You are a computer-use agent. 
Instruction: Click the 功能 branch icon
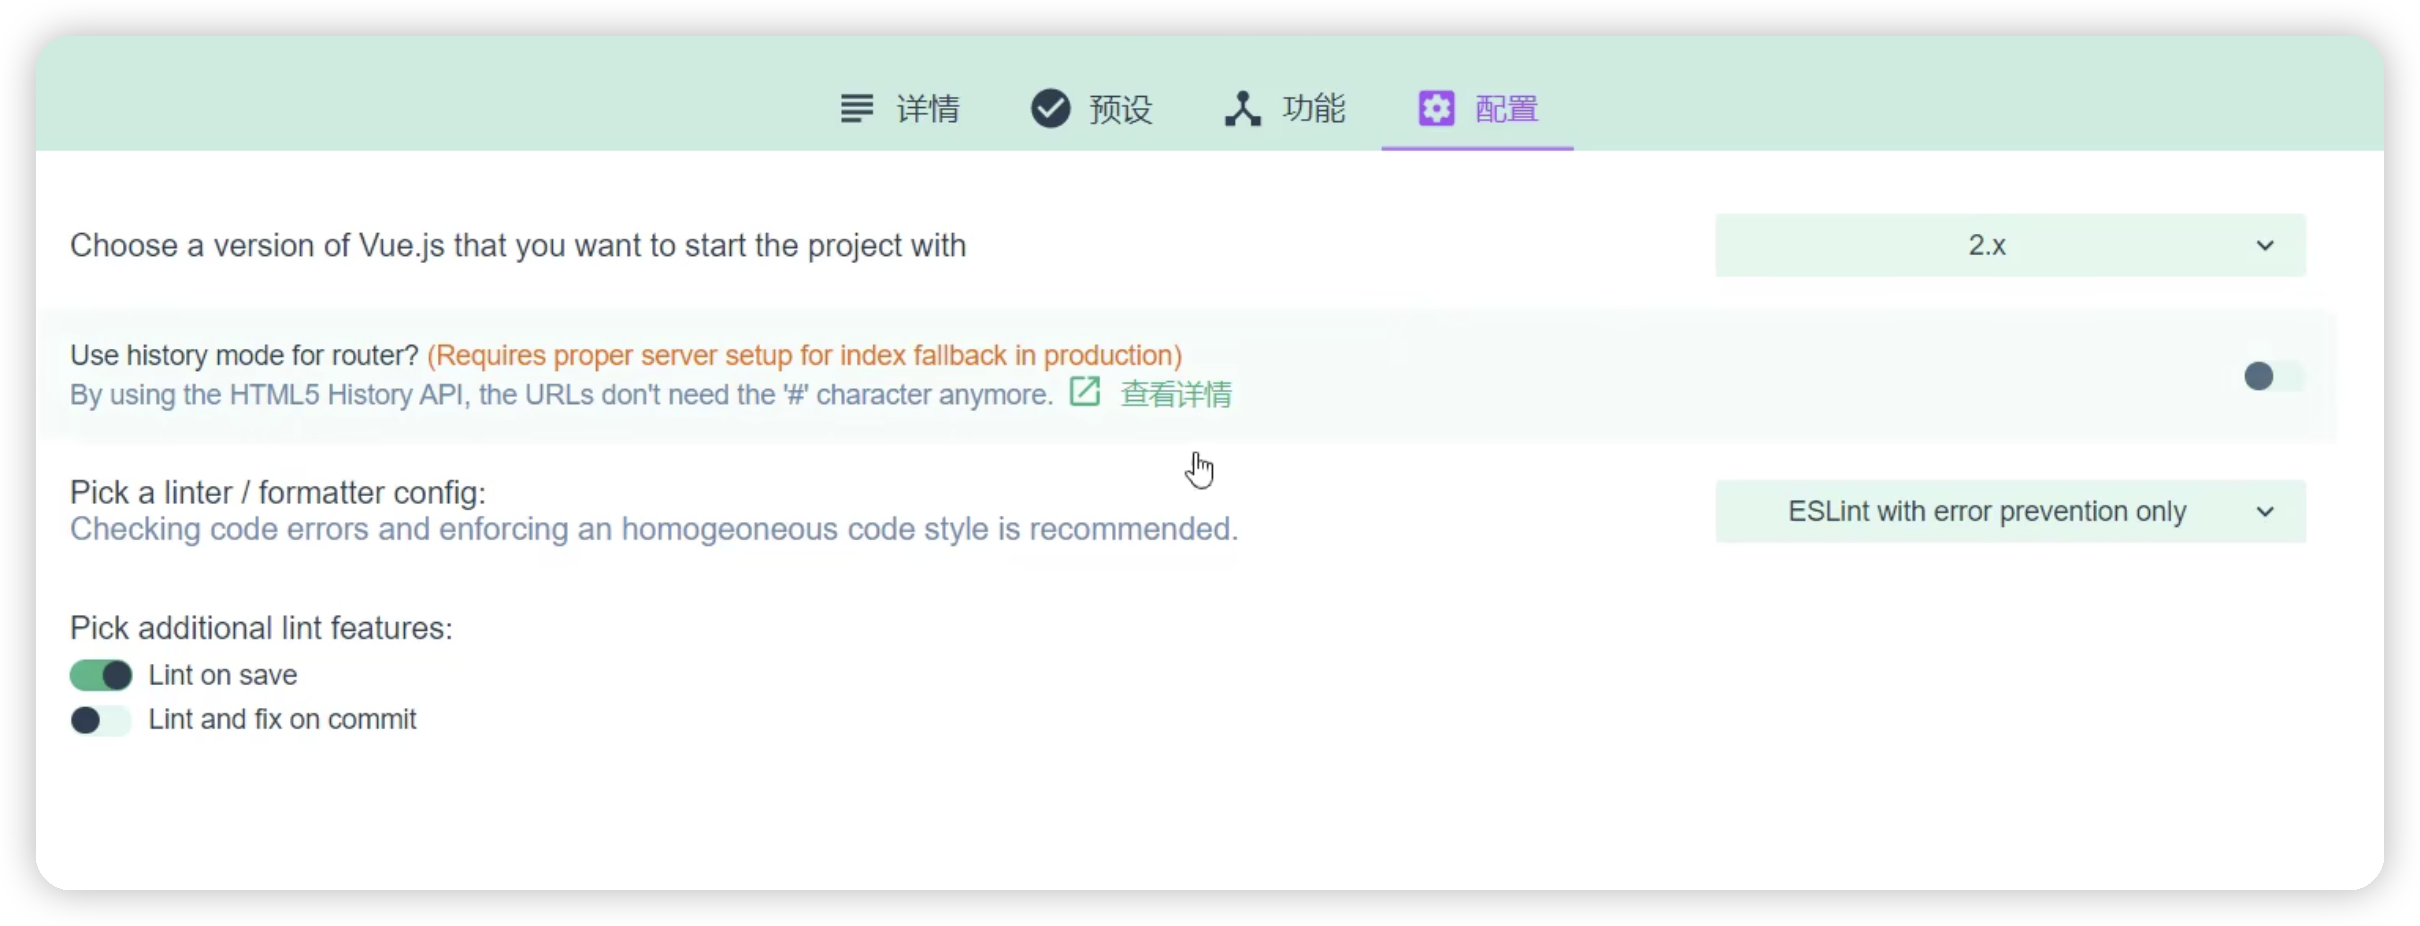[1242, 108]
